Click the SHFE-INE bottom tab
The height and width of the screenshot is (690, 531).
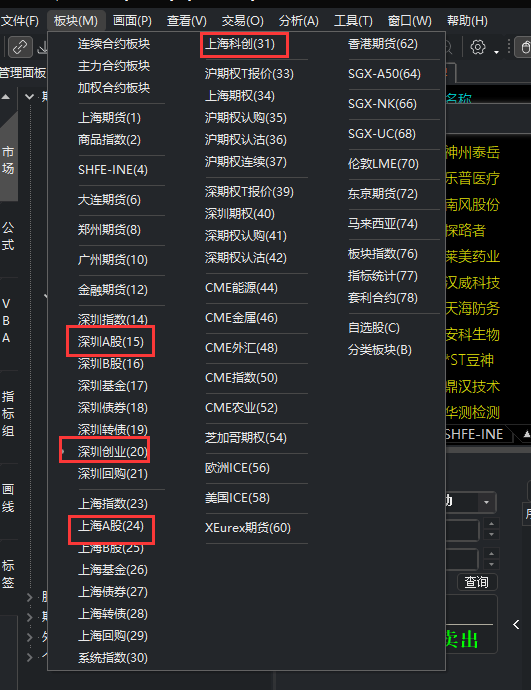pos(474,434)
